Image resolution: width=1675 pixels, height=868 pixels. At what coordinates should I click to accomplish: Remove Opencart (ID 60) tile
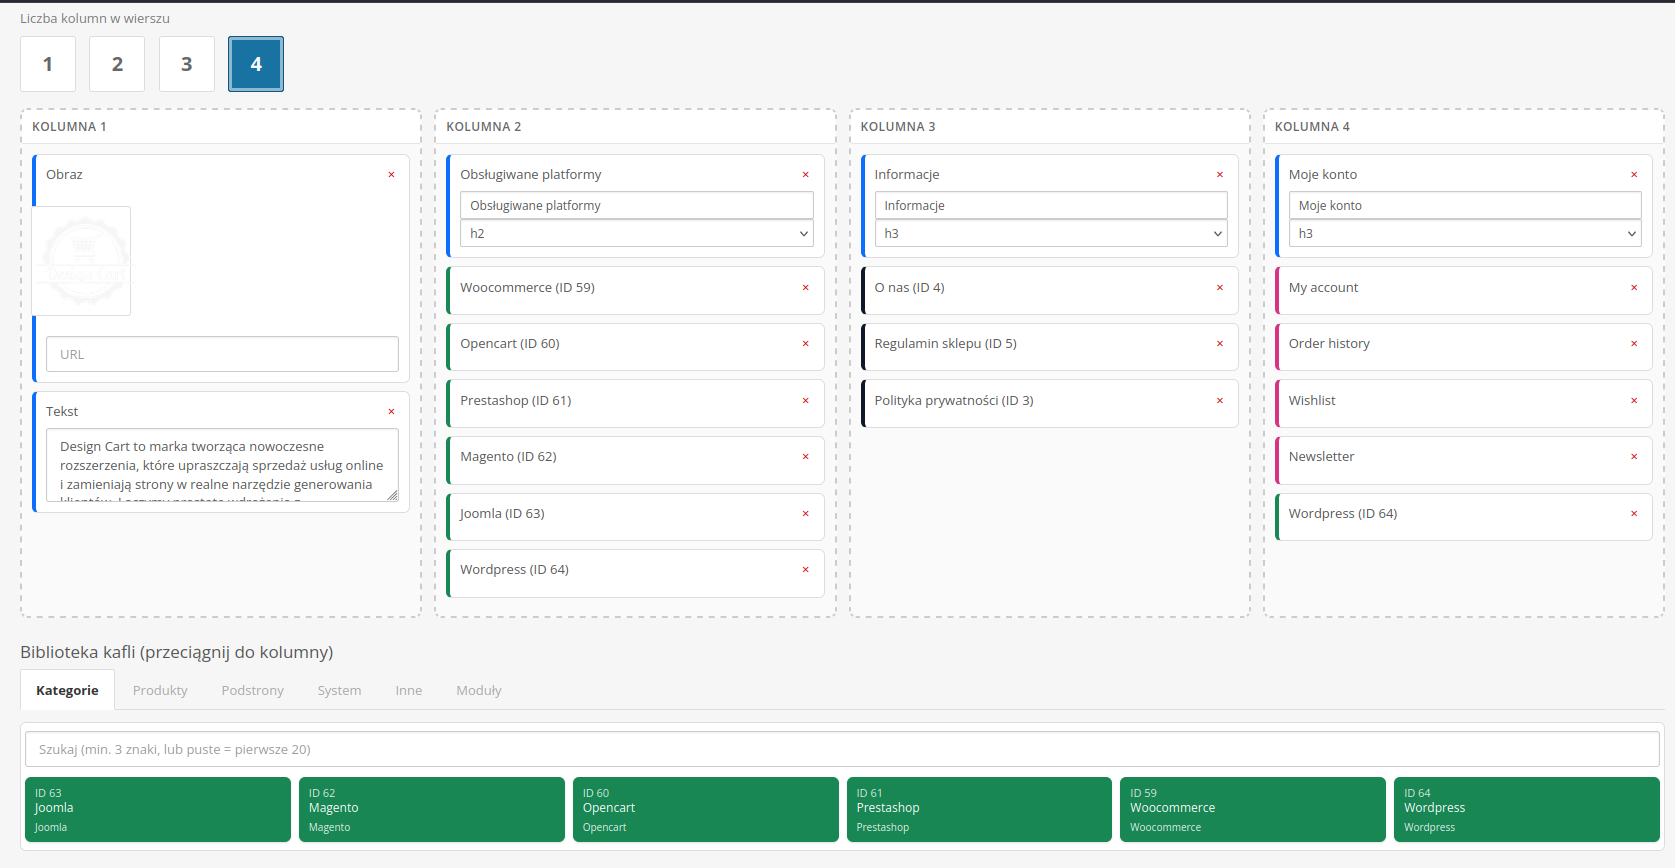[x=805, y=344]
